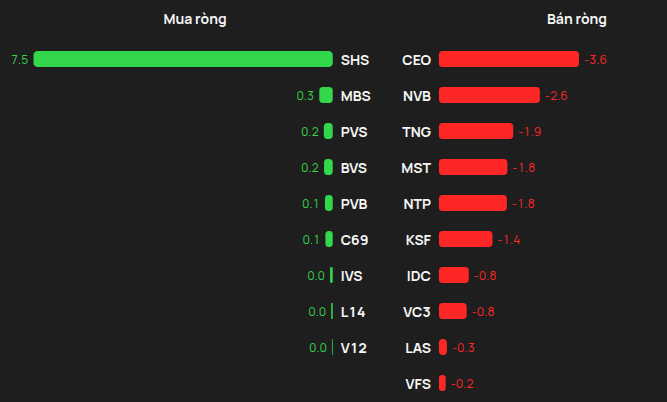Click the KSF red bar

(x=466, y=239)
